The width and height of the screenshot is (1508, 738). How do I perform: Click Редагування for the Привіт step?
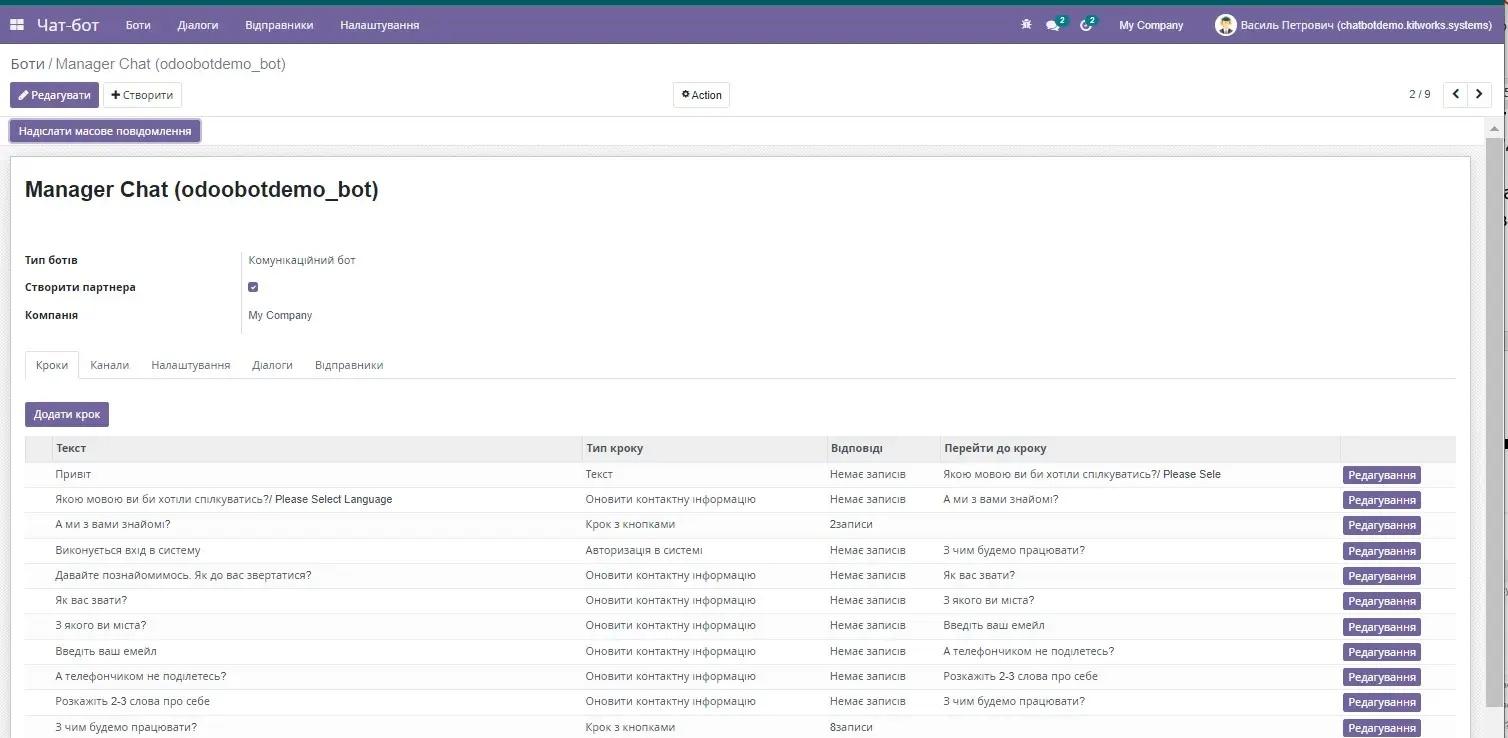tap(1381, 475)
